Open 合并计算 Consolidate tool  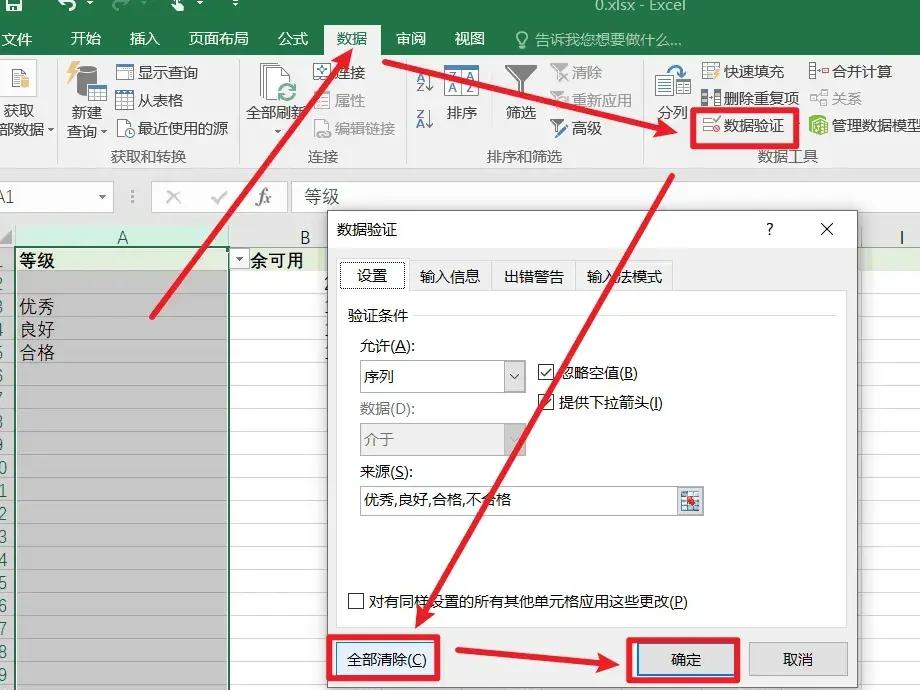pos(850,72)
